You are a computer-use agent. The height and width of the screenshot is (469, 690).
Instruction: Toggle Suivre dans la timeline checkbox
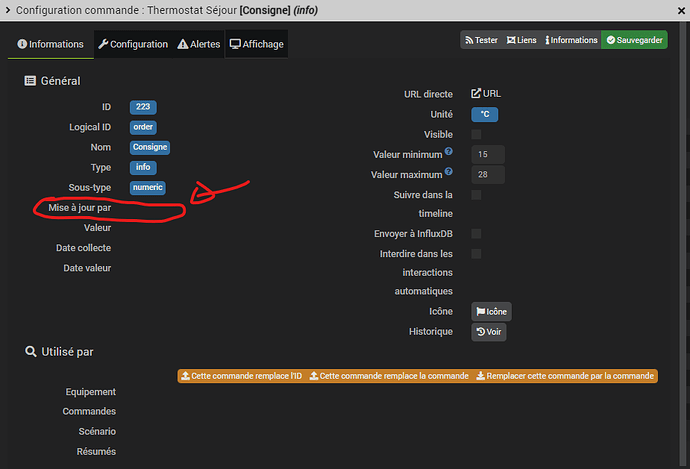(x=476, y=195)
